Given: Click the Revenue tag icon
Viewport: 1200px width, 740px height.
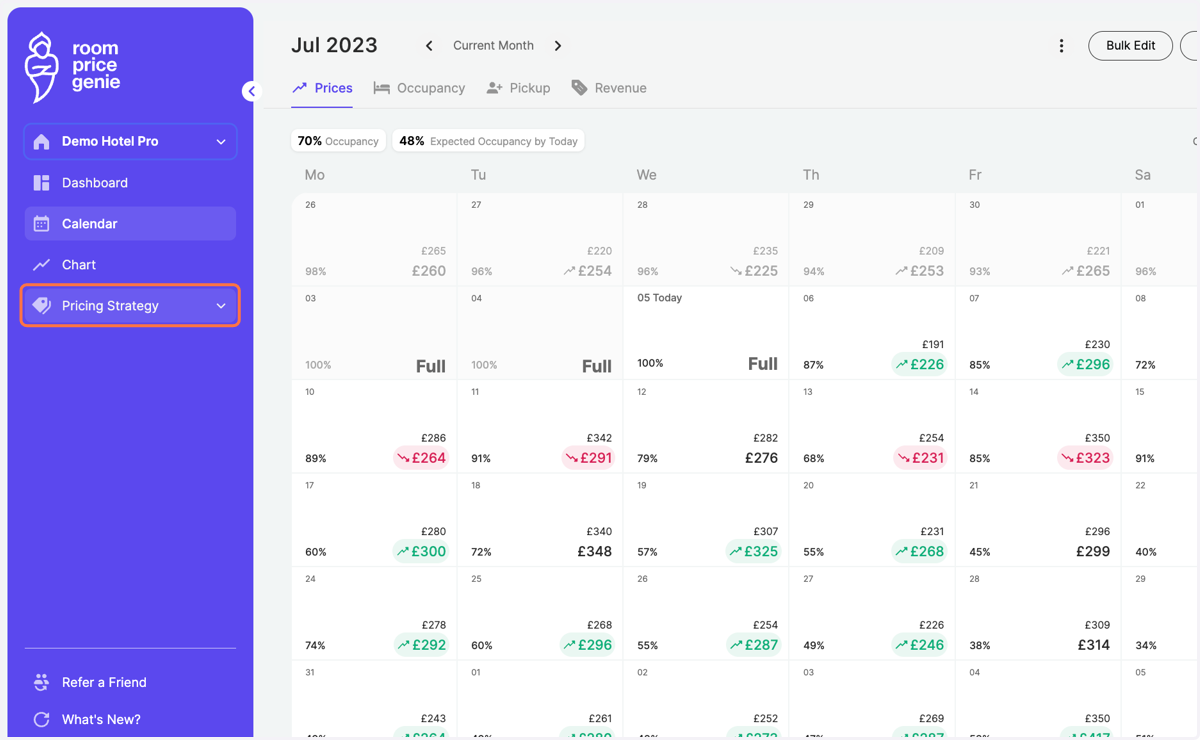Looking at the screenshot, I should [x=579, y=88].
